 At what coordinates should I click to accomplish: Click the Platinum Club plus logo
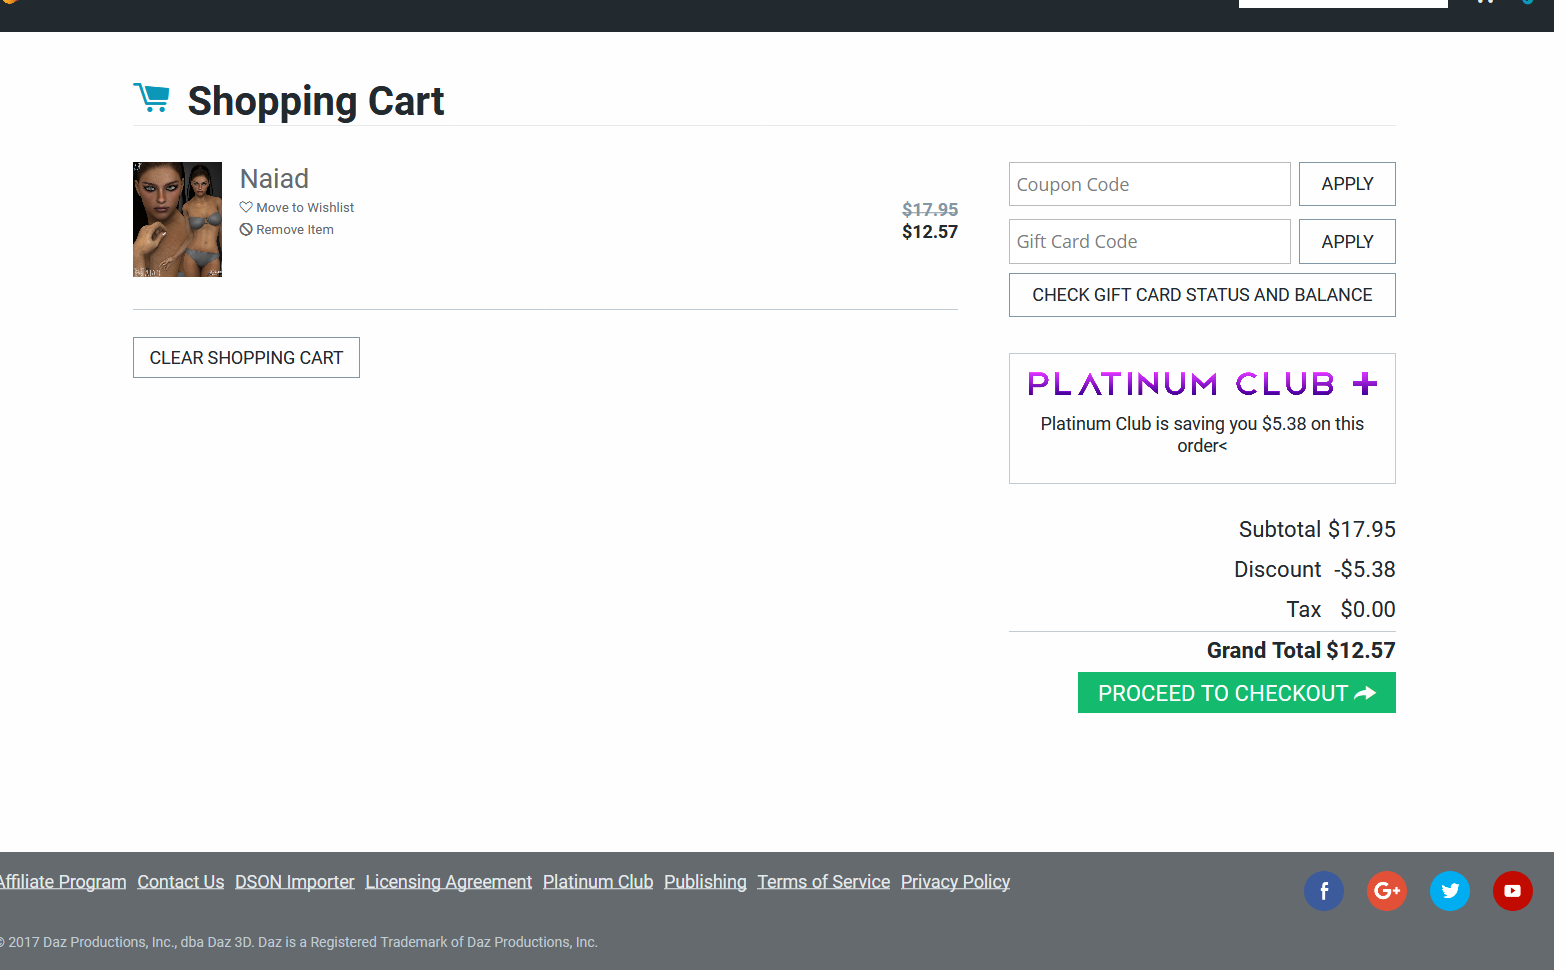click(x=1202, y=384)
